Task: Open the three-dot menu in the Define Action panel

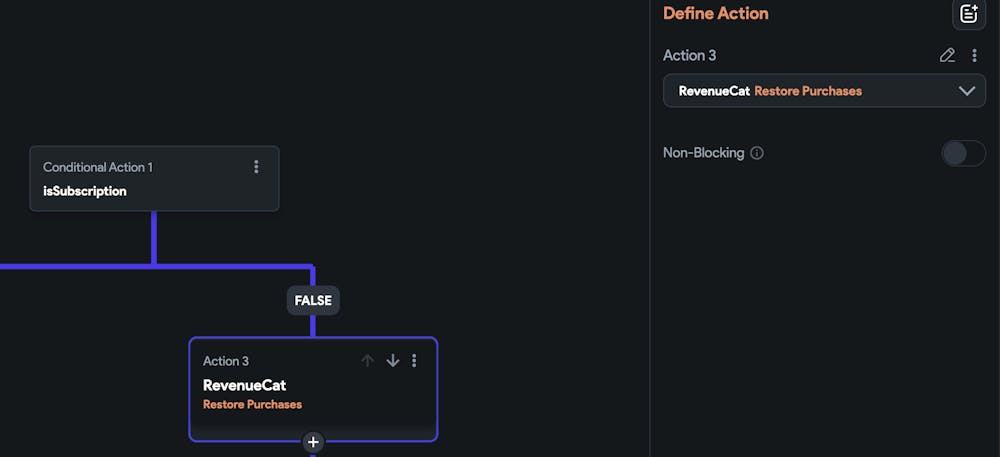Action: pos(975,56)
